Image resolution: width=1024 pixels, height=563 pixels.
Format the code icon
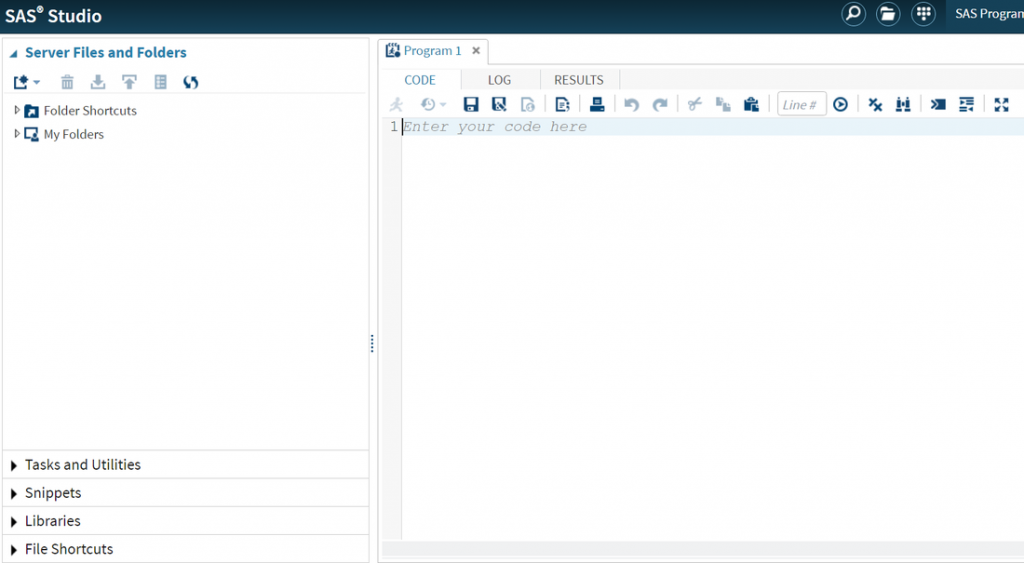[967, 105]
